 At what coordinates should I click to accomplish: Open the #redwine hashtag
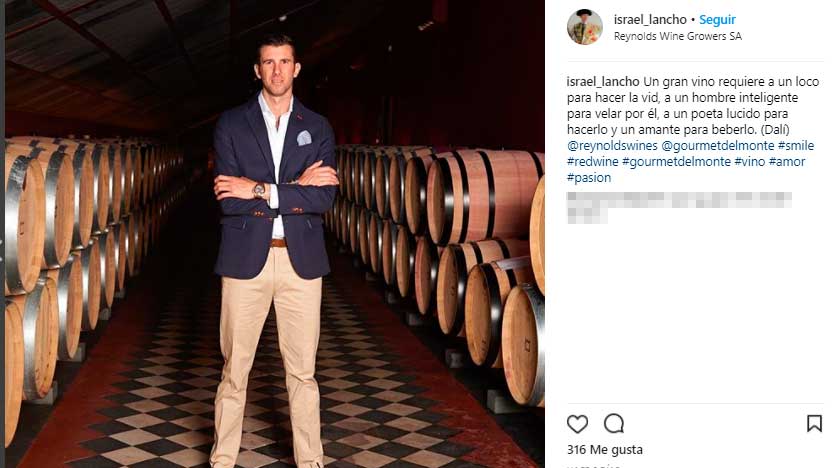tap(592, 161)
